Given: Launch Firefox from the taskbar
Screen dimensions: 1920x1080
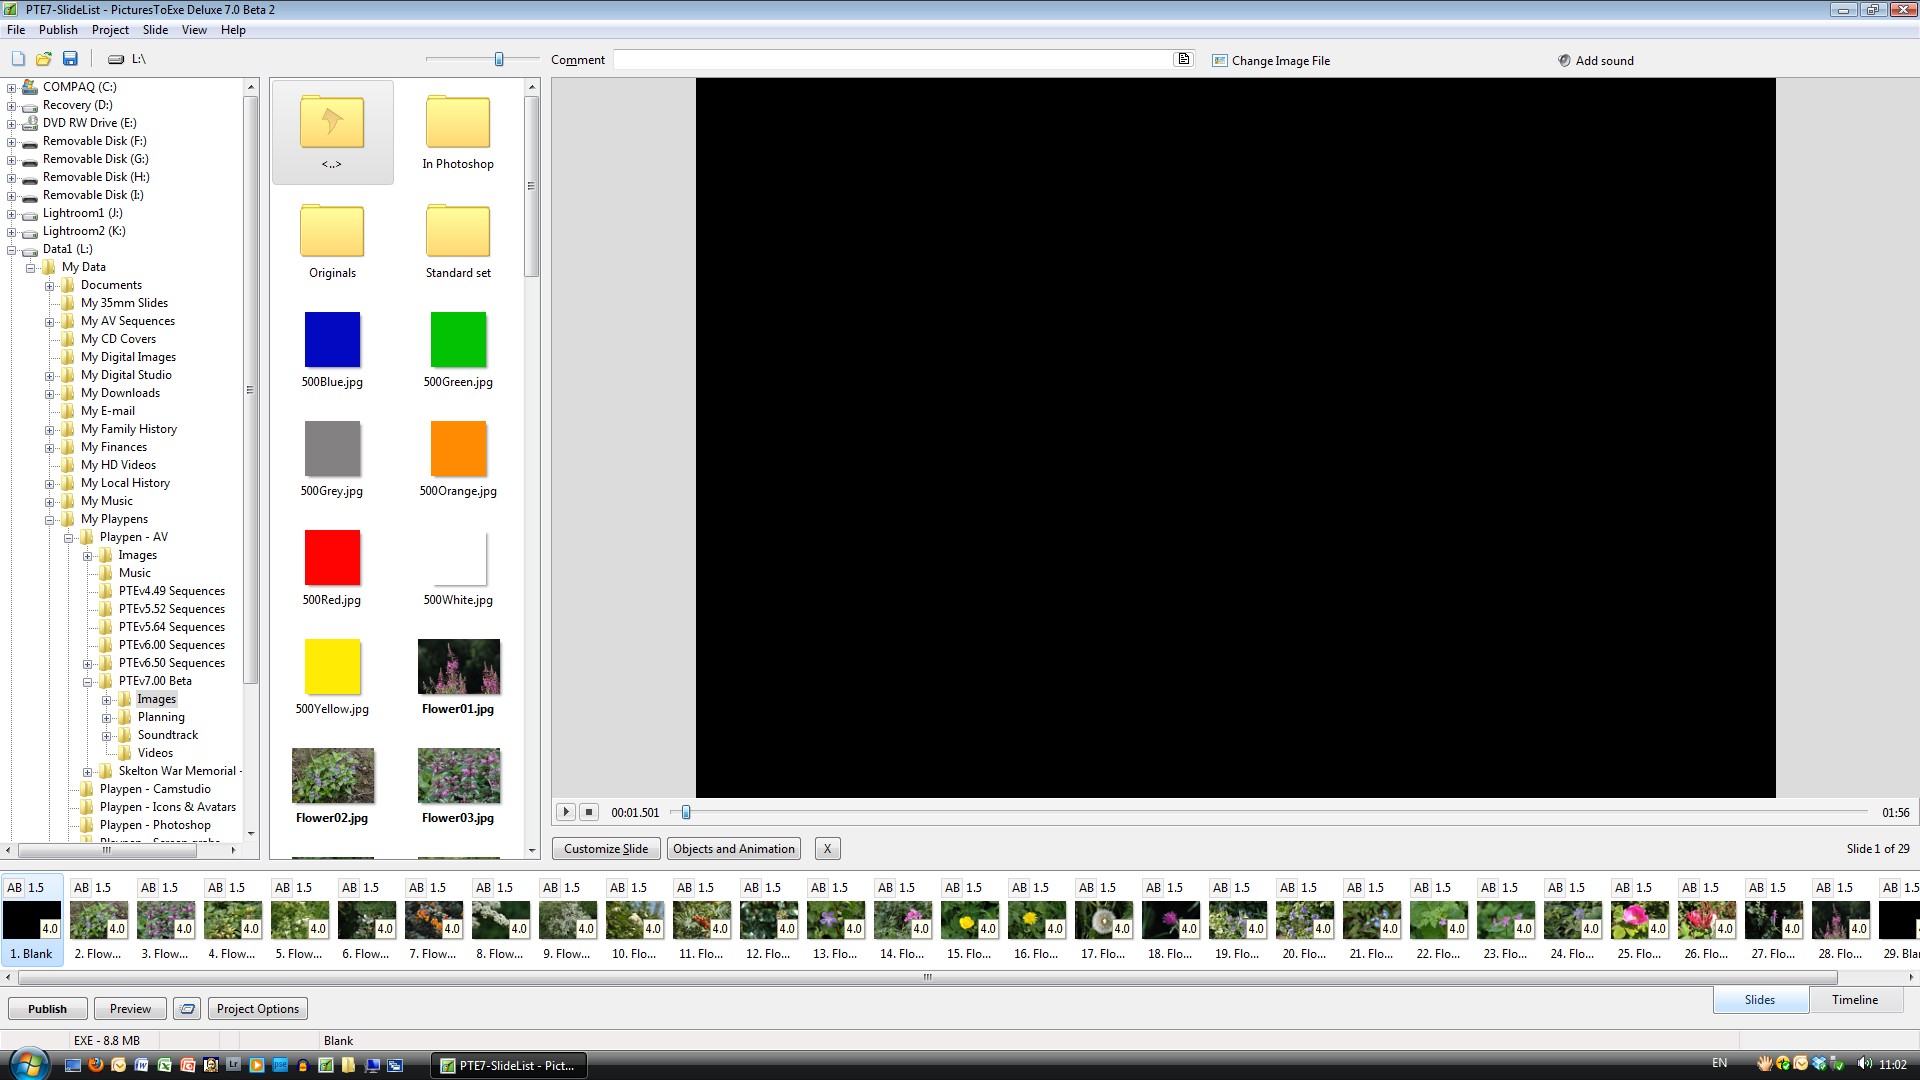Looking at the screenshot, I should point(96,1065).
